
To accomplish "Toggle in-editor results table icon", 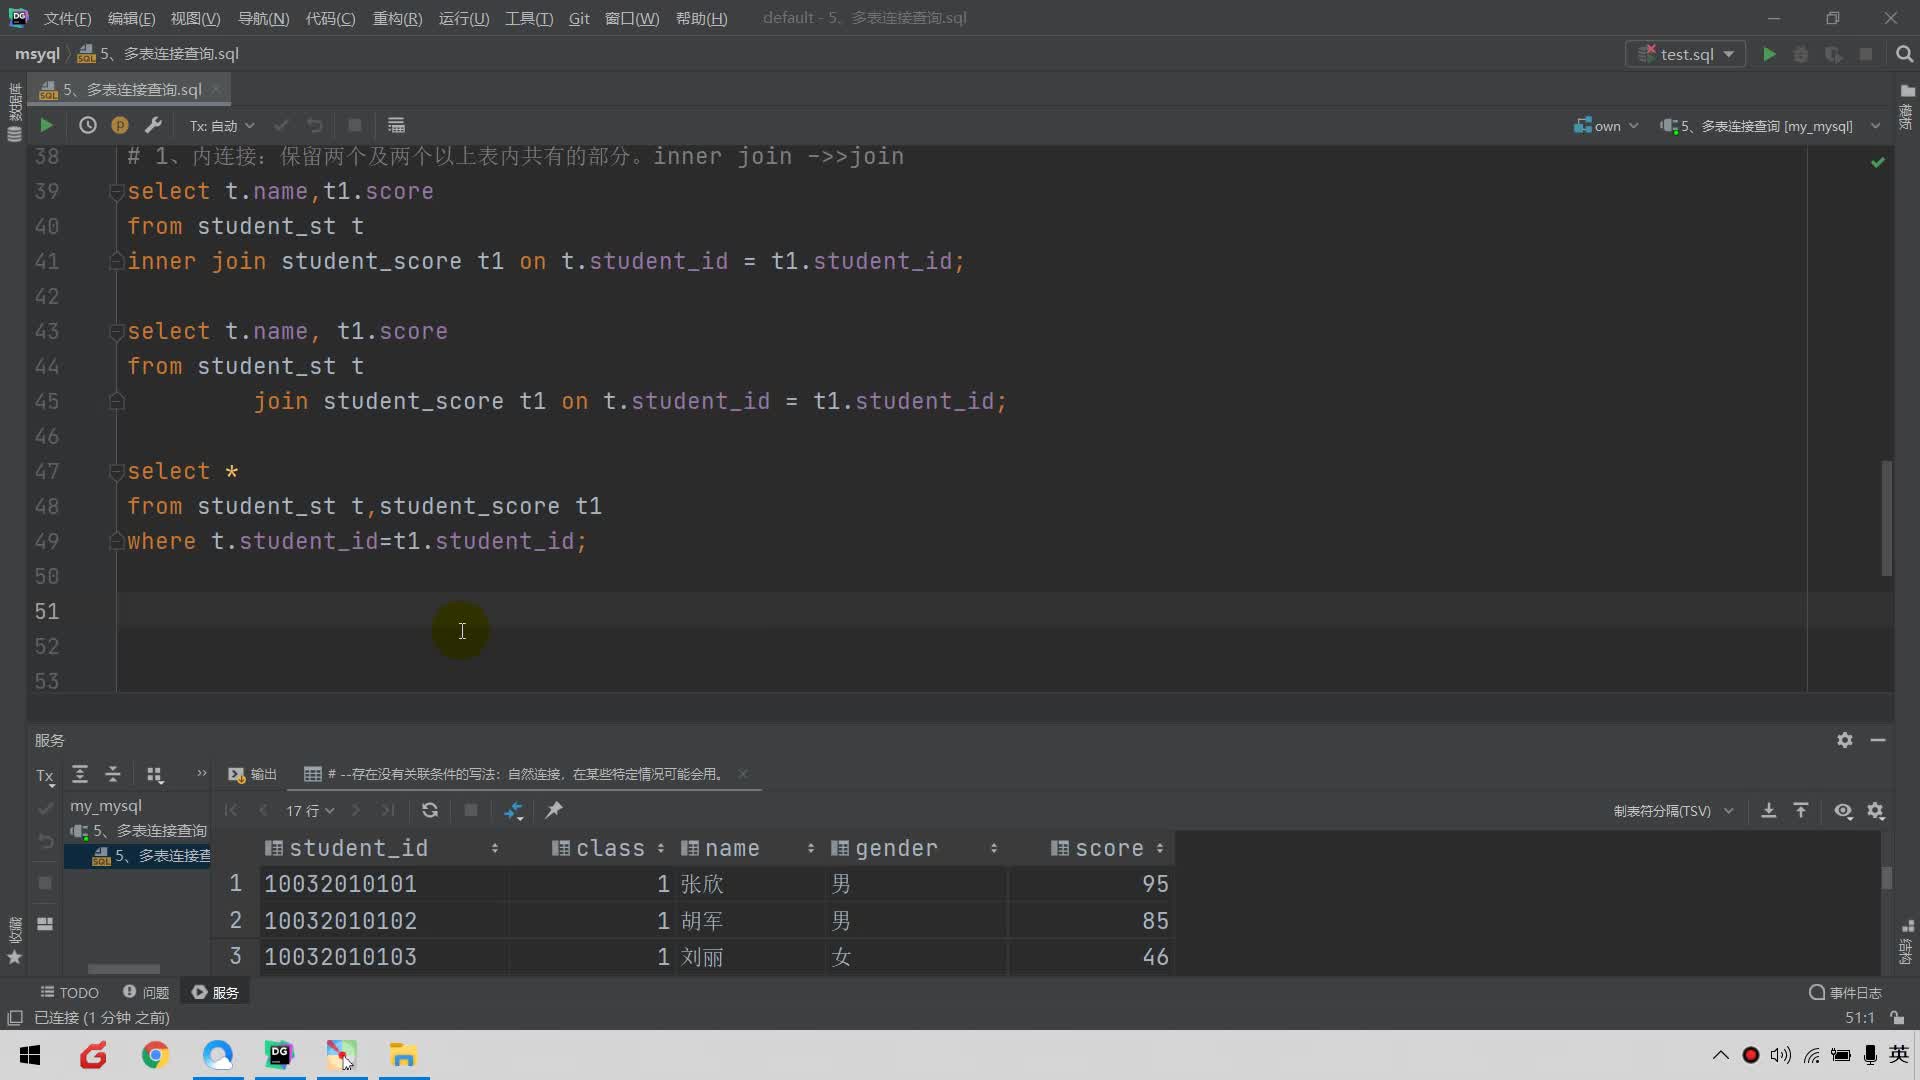I will (396, 125).
